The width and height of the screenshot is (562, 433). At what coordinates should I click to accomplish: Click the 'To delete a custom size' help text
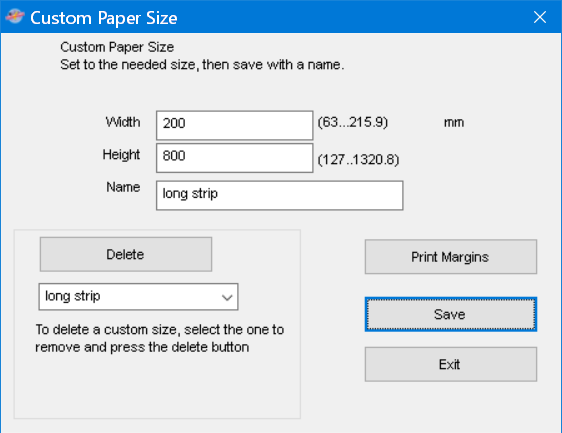click(159, 338)
